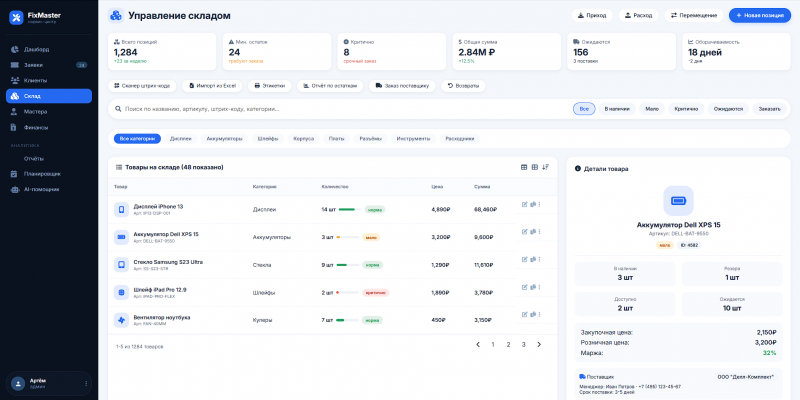Open the Склад sidebar item

pos(49,96)
